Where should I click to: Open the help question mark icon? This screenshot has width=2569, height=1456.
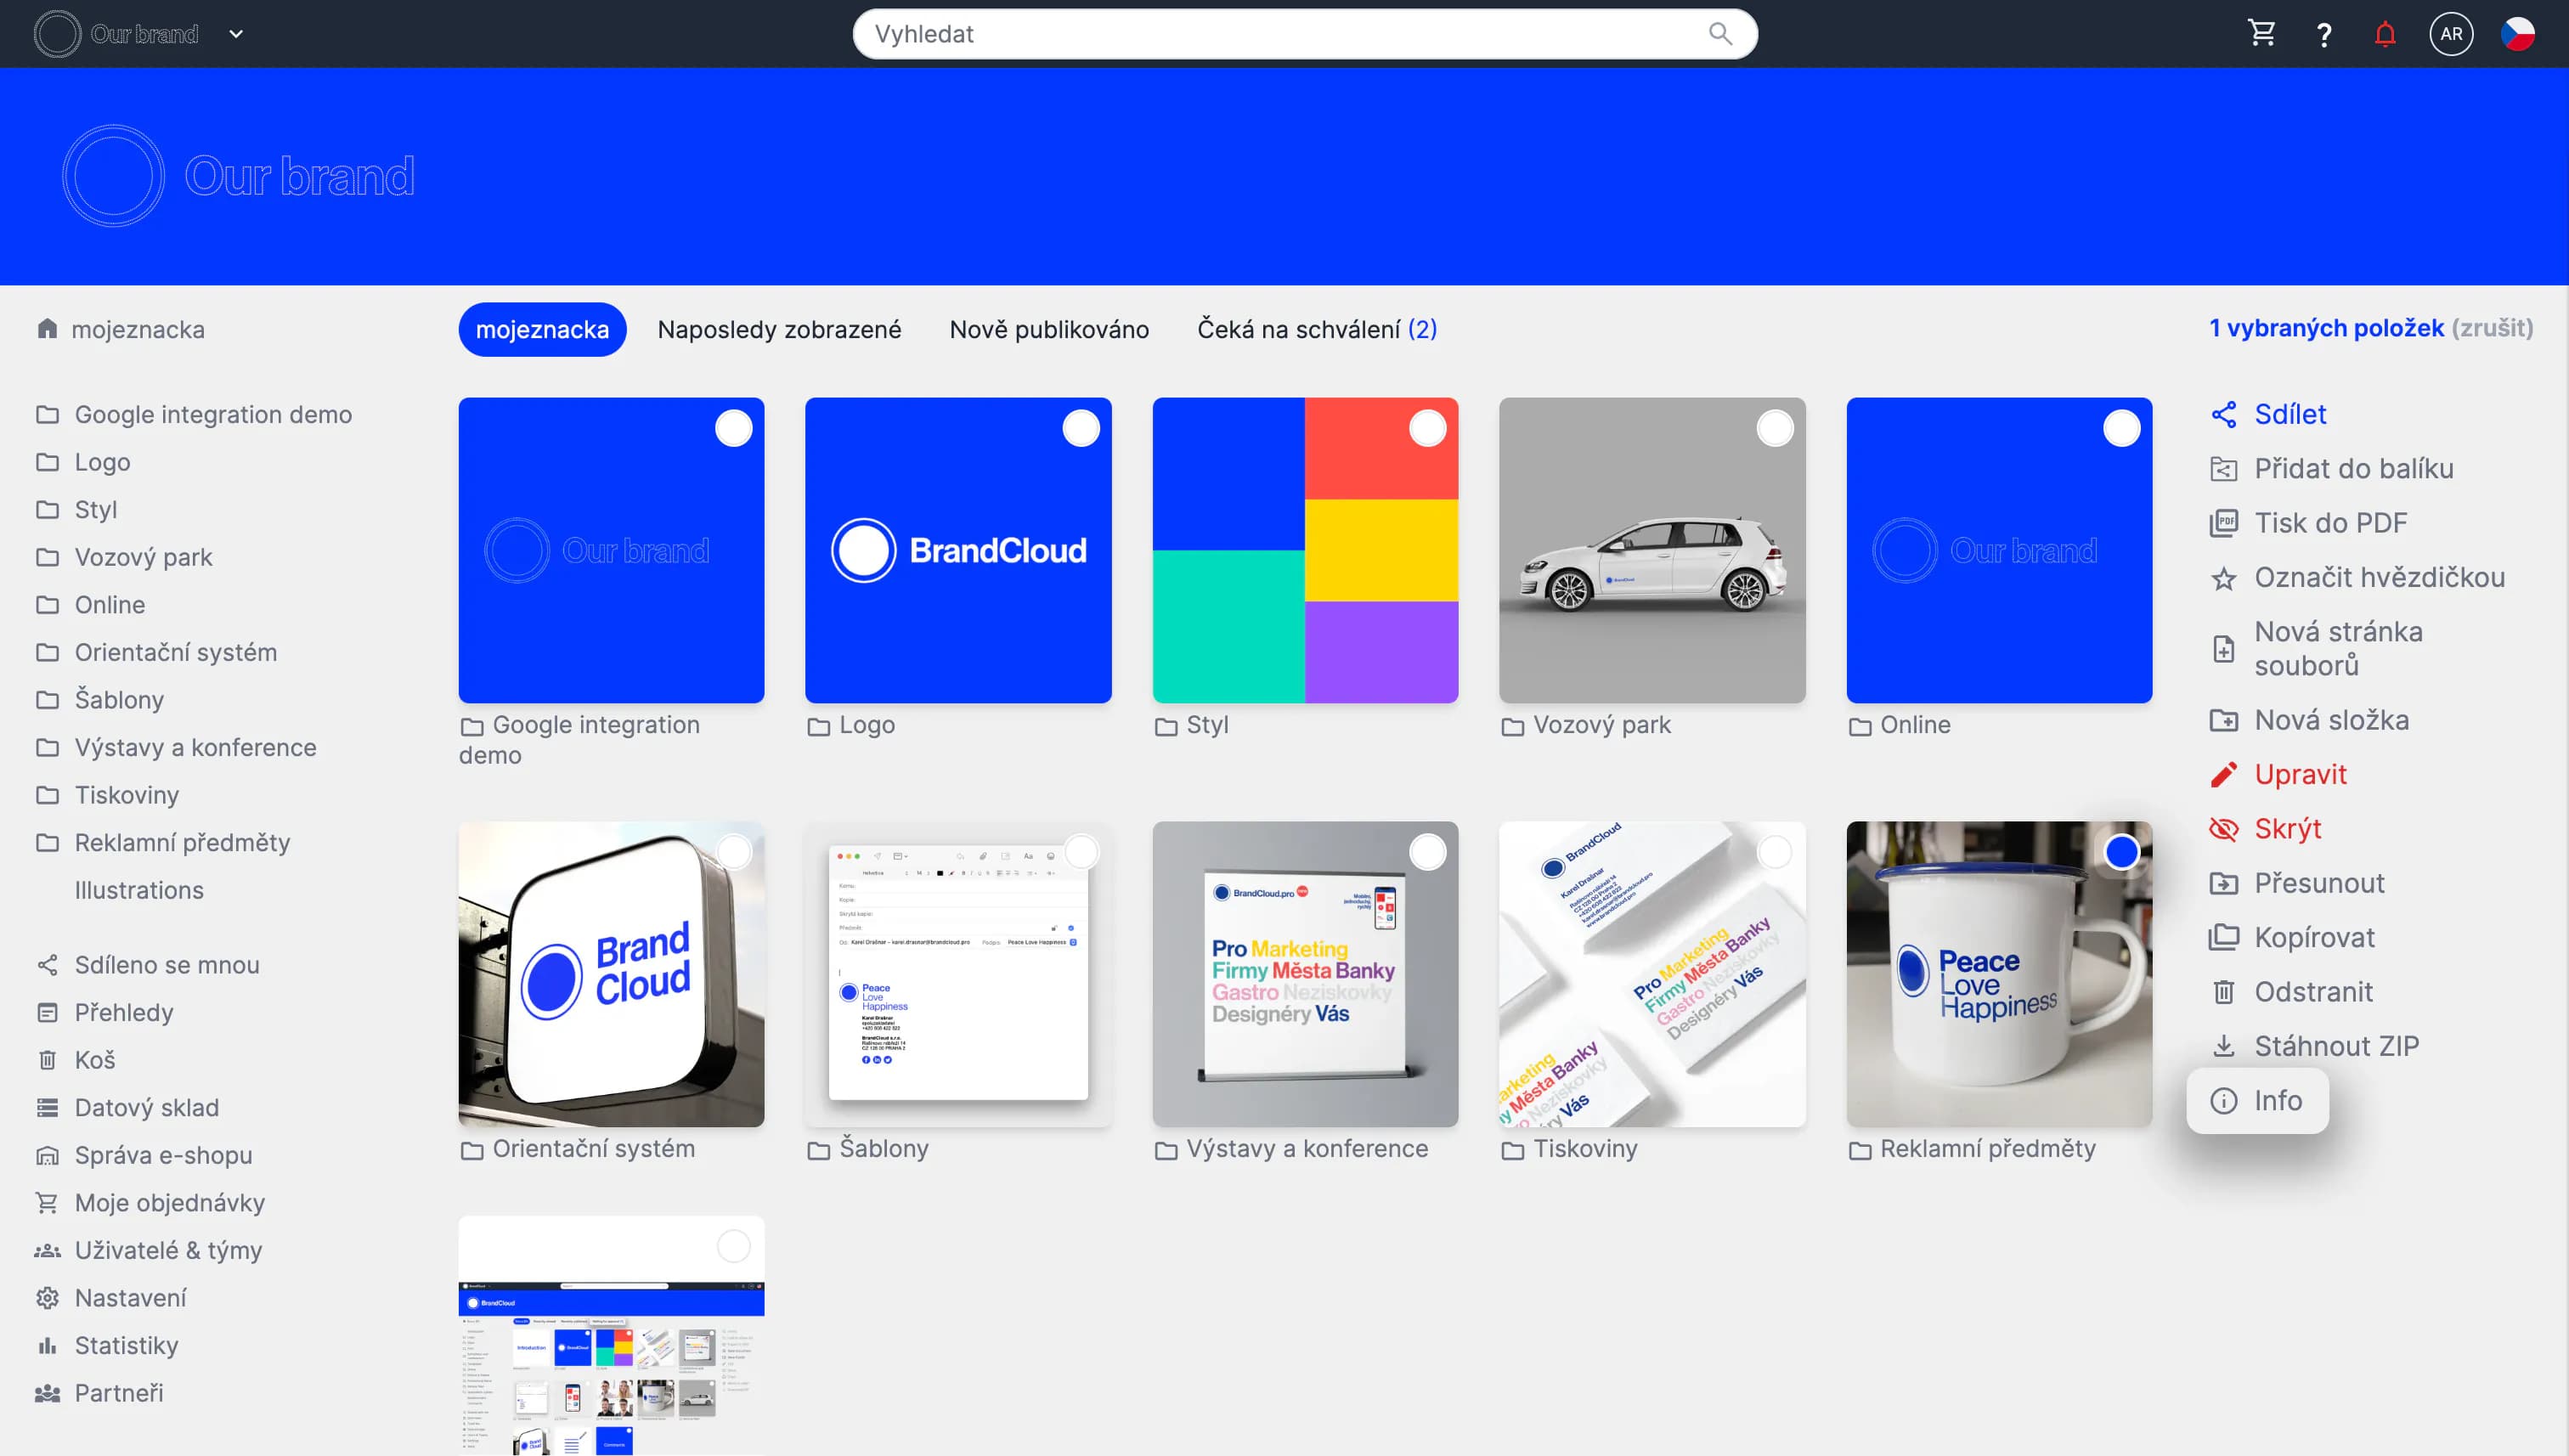2324,35
